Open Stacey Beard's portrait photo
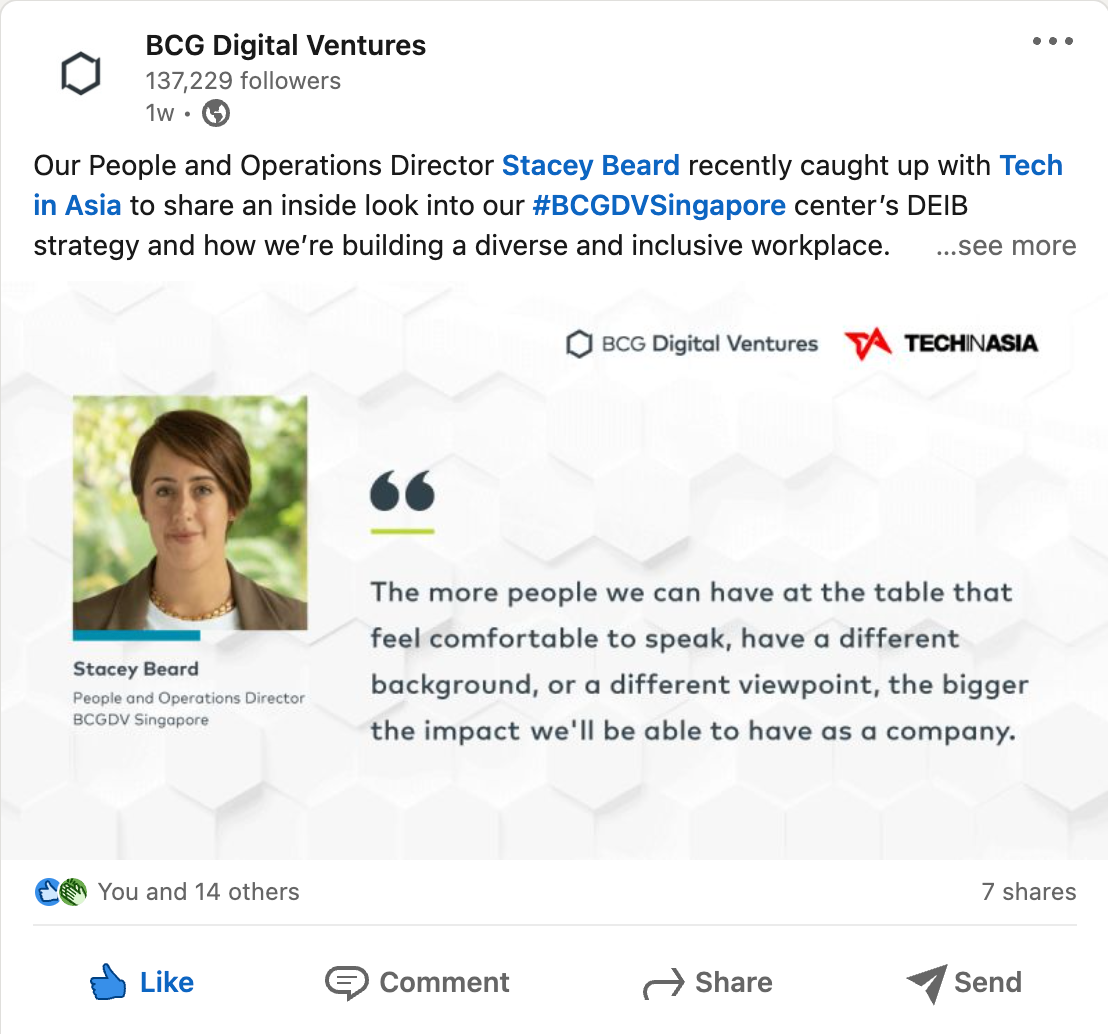 coord(190,512)
